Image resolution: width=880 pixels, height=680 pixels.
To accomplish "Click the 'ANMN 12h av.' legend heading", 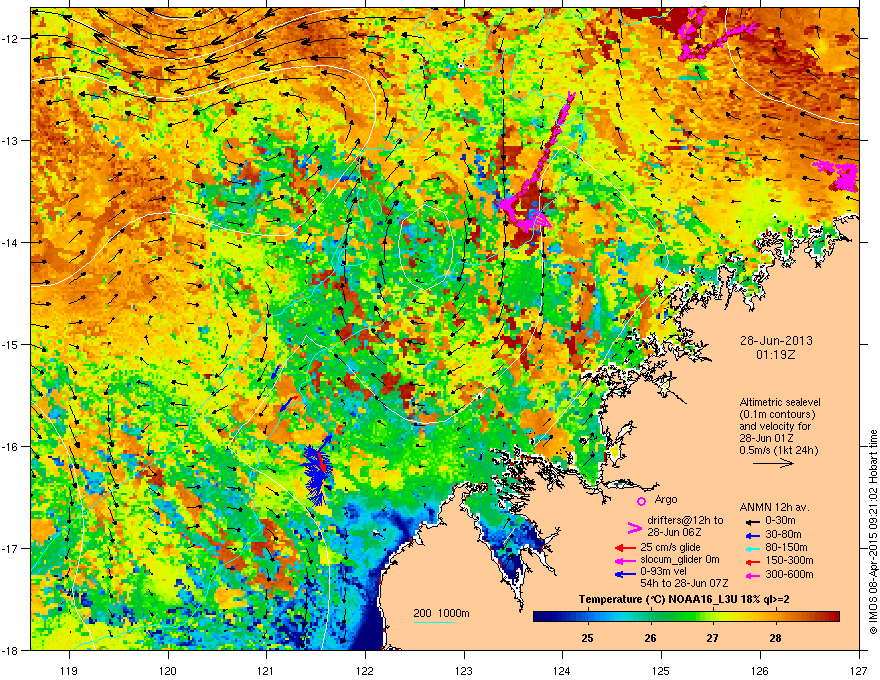I will click(774, 507).
